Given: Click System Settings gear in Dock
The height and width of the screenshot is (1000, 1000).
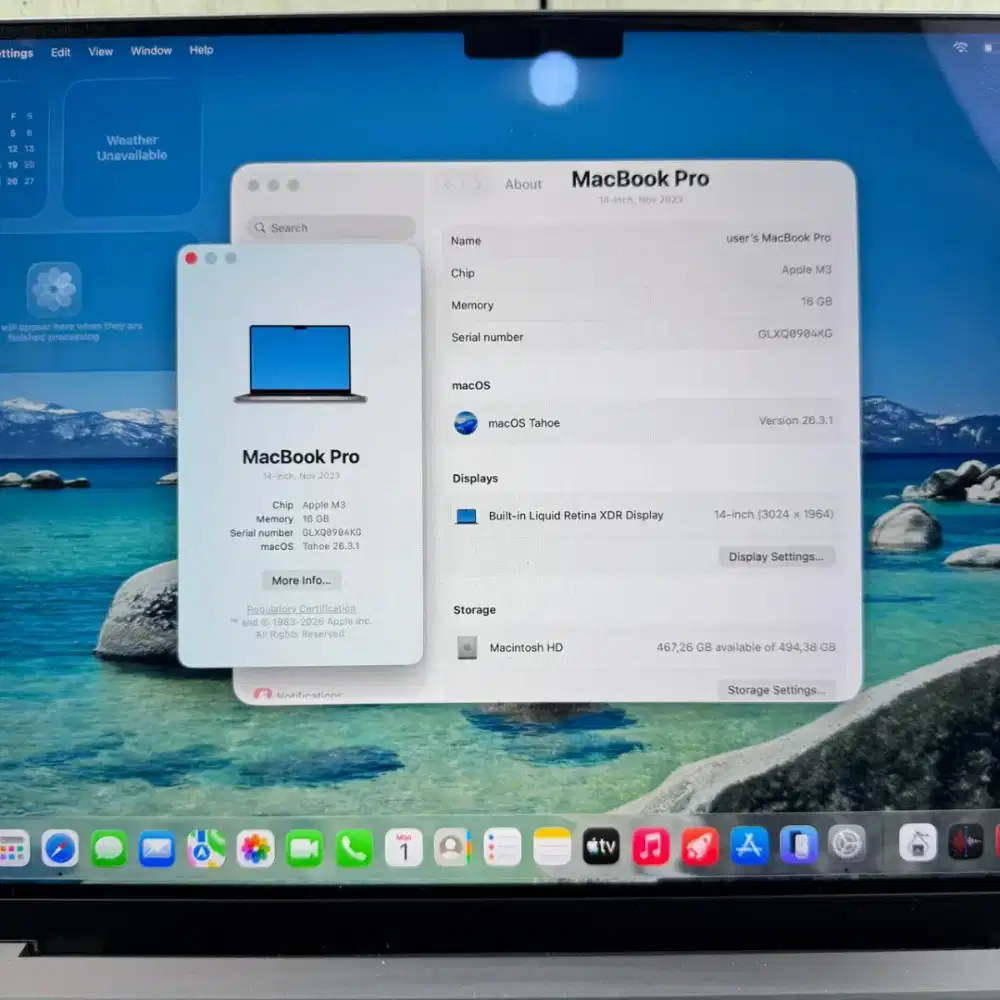Looking at the screenshot, I should click(847, 844).
